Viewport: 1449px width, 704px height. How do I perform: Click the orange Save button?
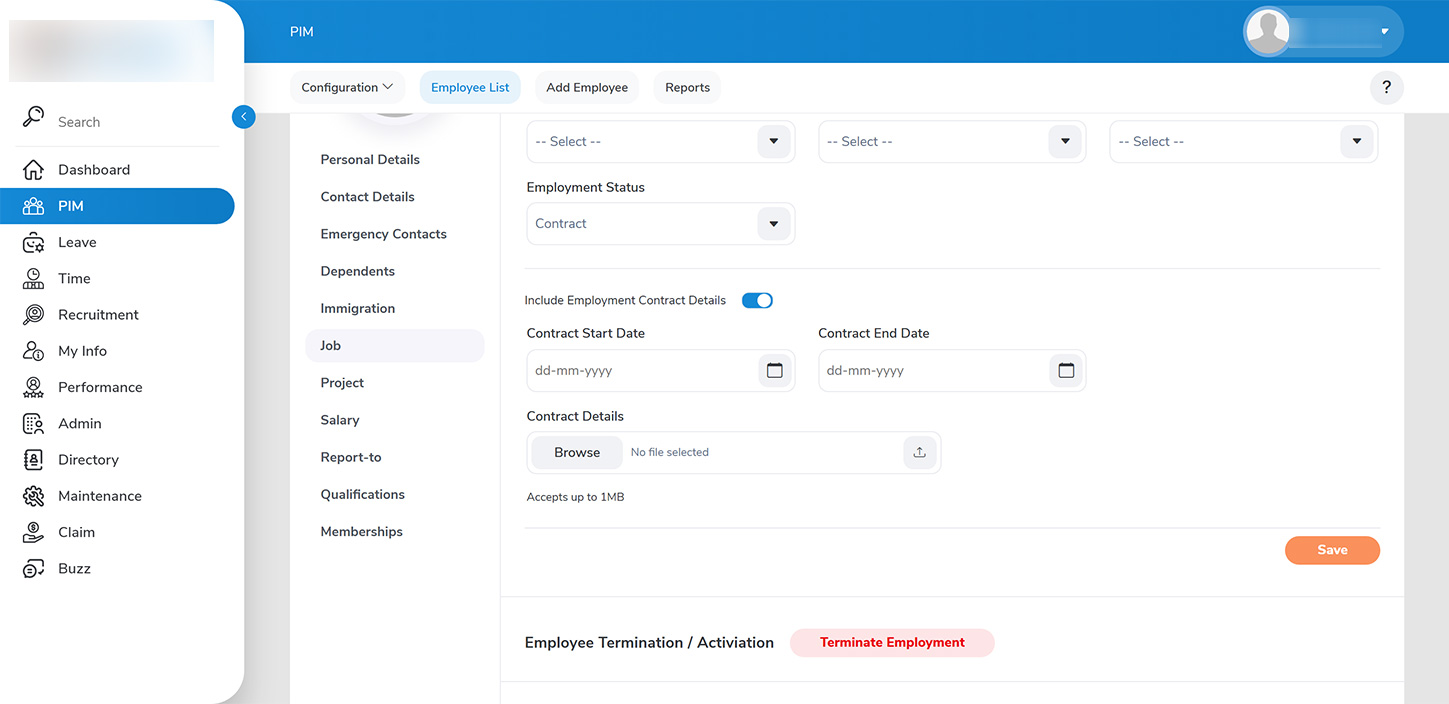[x=1331, y=551]
